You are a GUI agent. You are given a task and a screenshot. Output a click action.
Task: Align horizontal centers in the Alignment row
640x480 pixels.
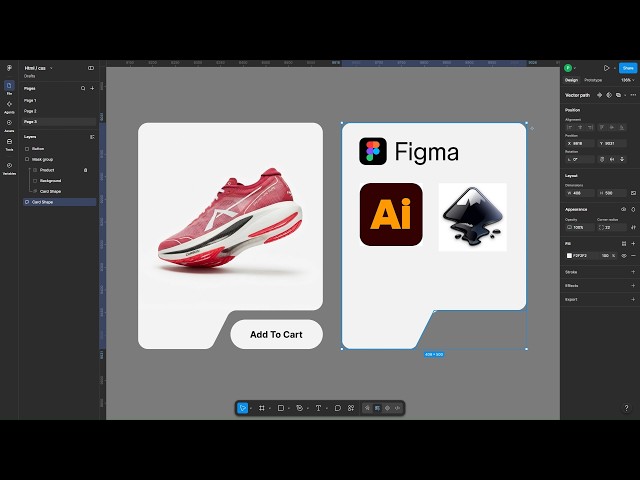point(580,127)
